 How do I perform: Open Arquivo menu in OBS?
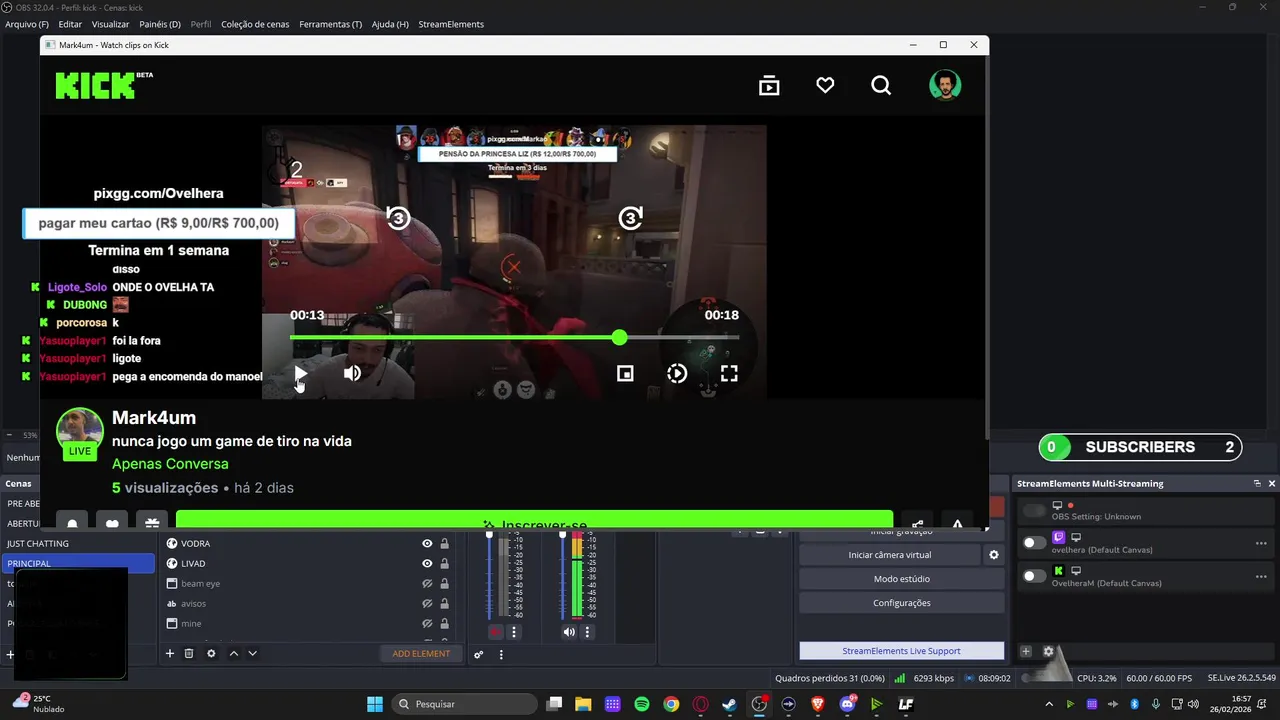(27, 24)
